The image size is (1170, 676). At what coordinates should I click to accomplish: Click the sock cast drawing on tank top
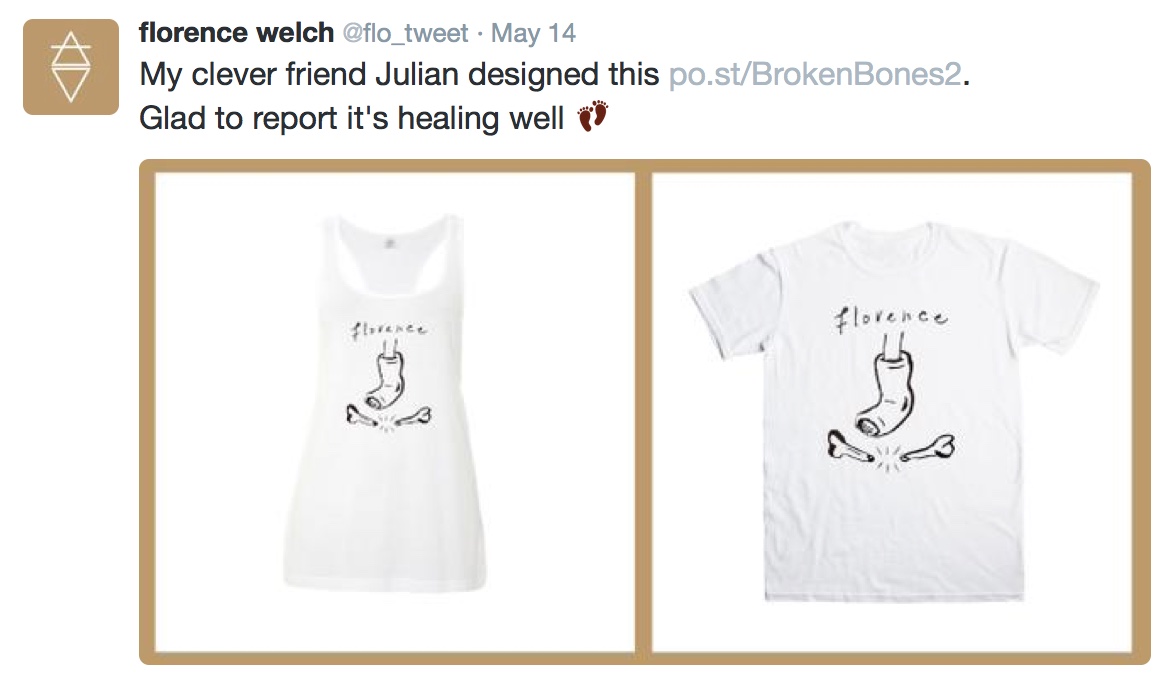click(x=385, y=375)
